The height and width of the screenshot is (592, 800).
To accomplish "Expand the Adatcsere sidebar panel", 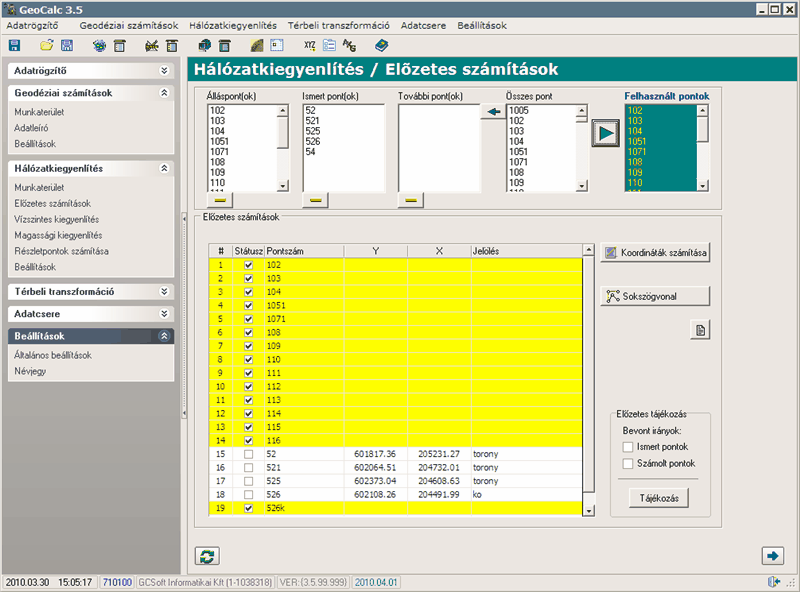I will click(x=164, y=313).
